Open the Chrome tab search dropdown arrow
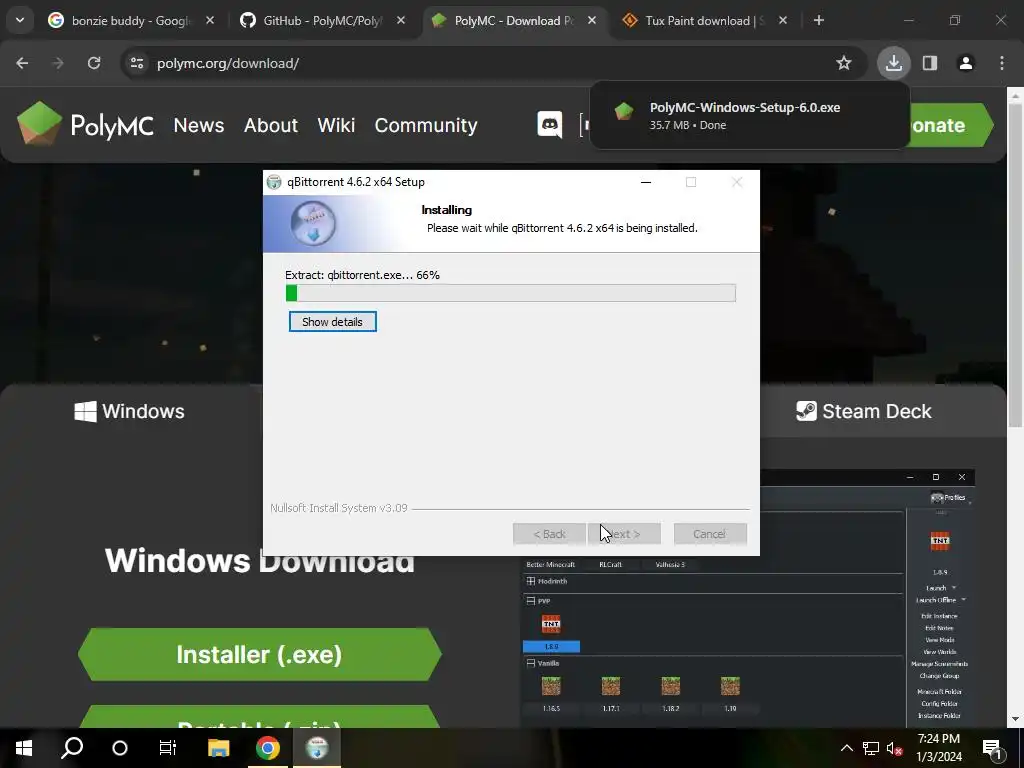Screen dimensions: 1024x768 20,20
